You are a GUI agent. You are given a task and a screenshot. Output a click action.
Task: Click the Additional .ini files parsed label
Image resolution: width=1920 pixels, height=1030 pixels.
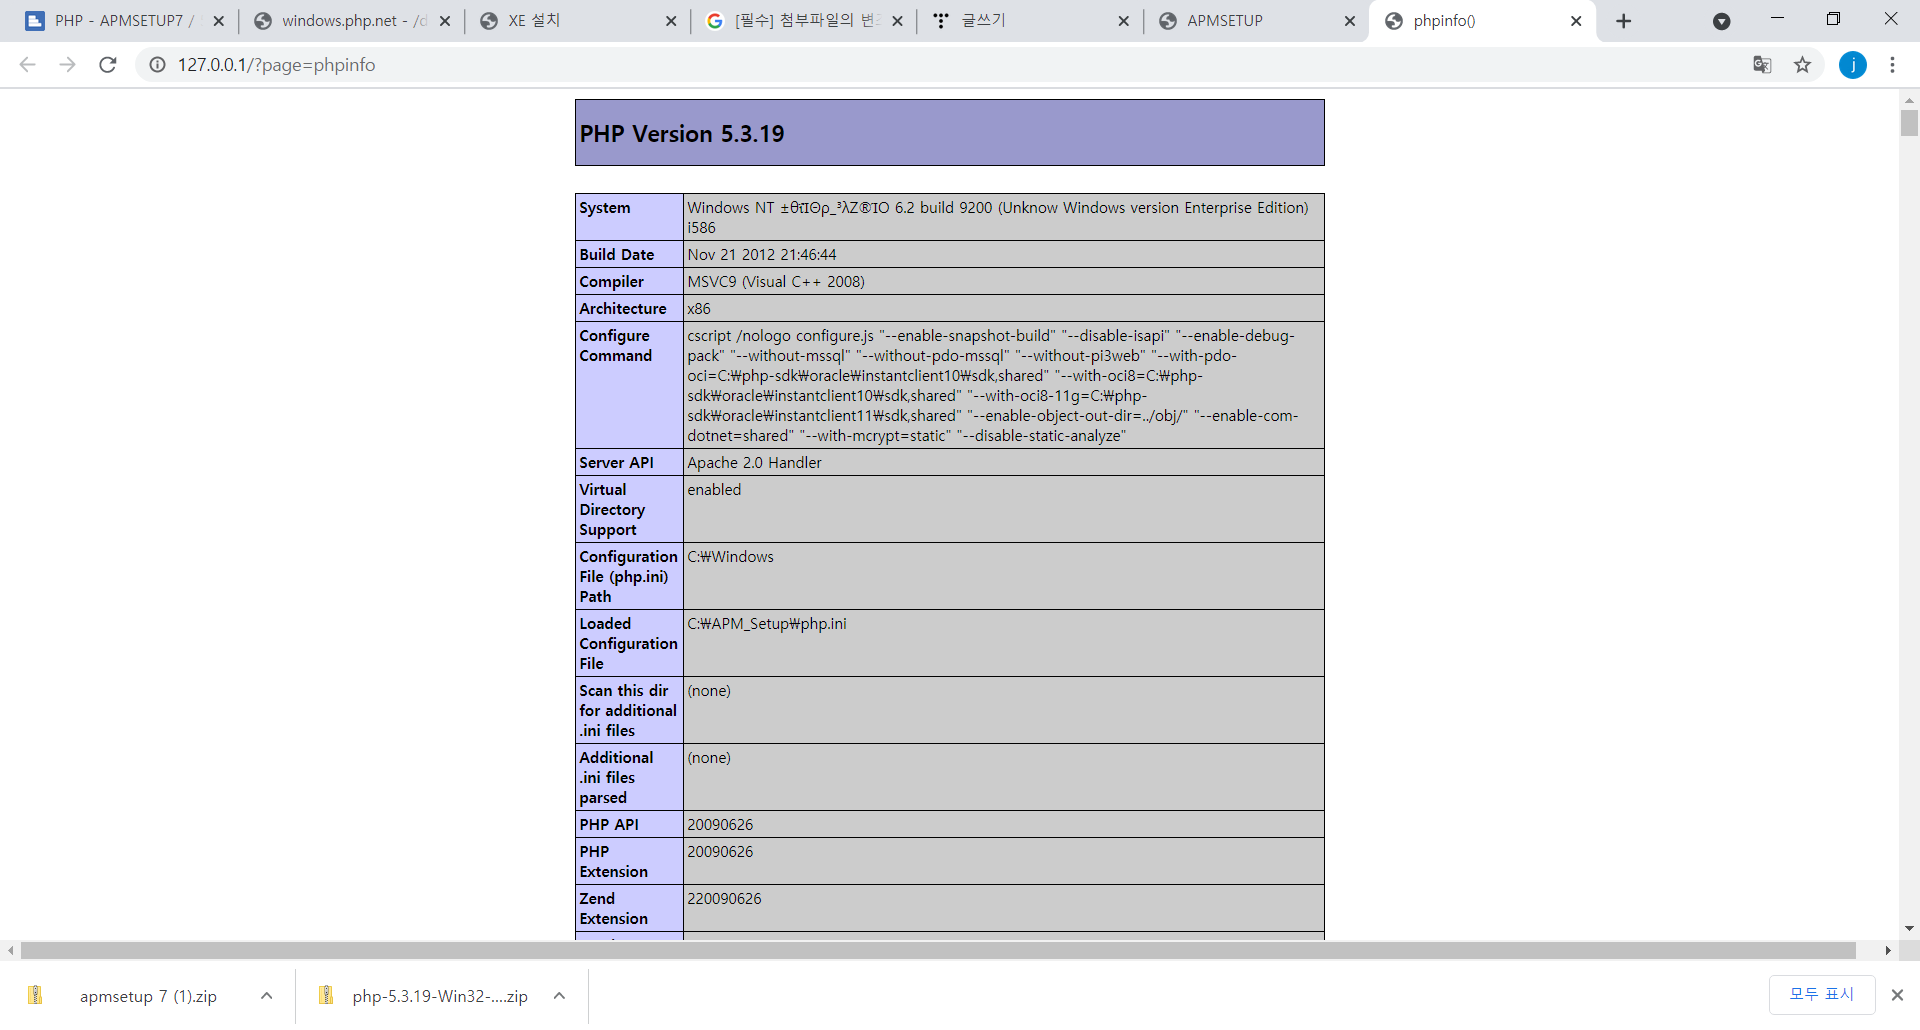[x=616, y=778]
